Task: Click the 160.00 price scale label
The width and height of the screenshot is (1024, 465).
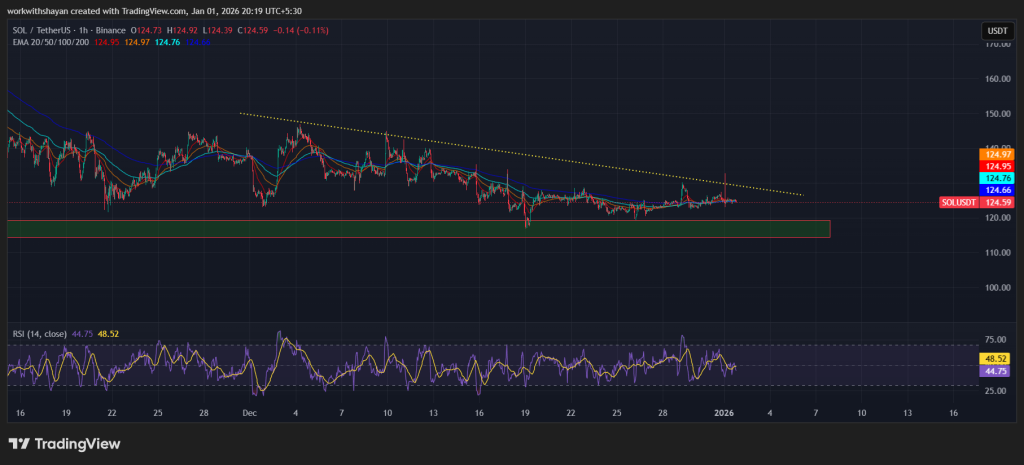Action: [994, 79]
